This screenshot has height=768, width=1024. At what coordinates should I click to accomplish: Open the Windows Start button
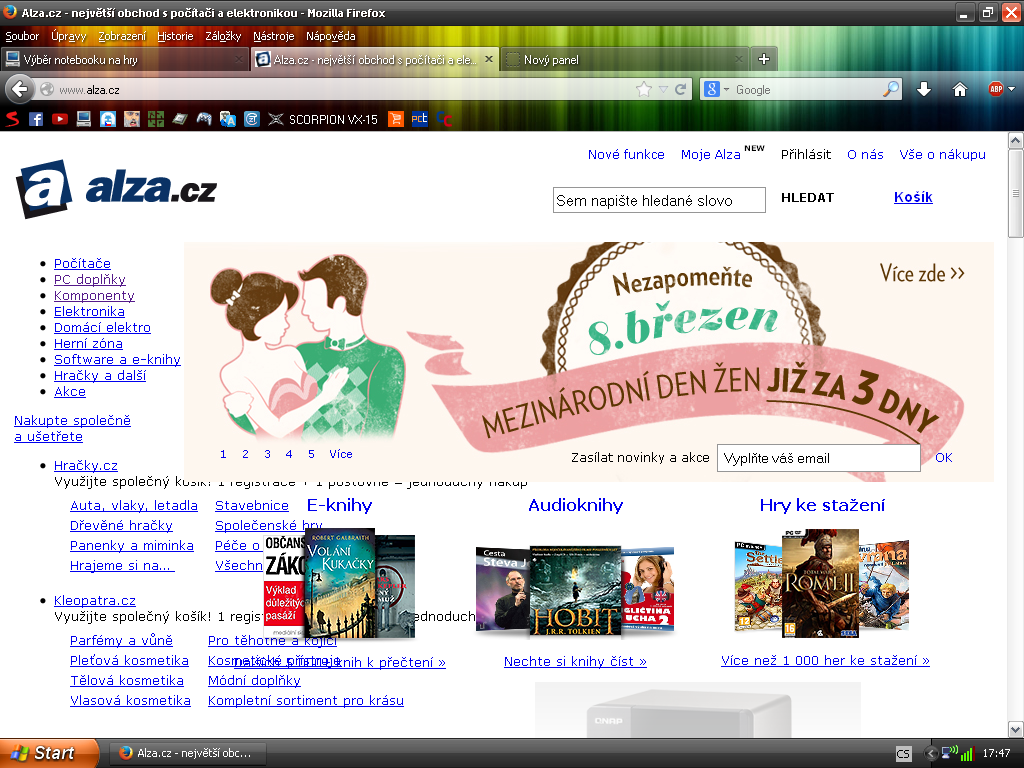point(50,753)
